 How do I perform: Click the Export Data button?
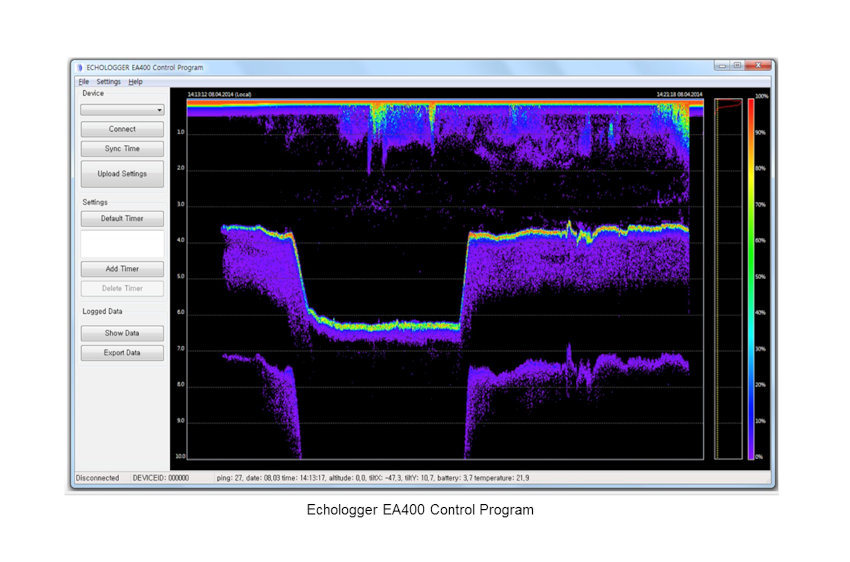point(122,353)
